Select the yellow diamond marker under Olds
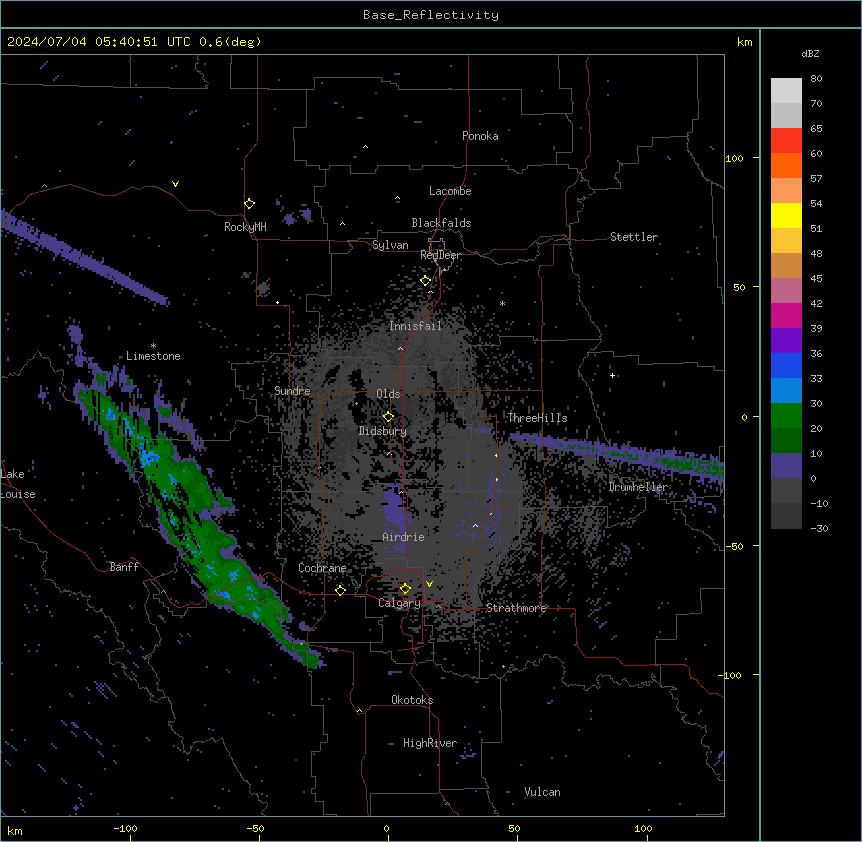Viewport: 862px width, 842px height. [388, 417]
